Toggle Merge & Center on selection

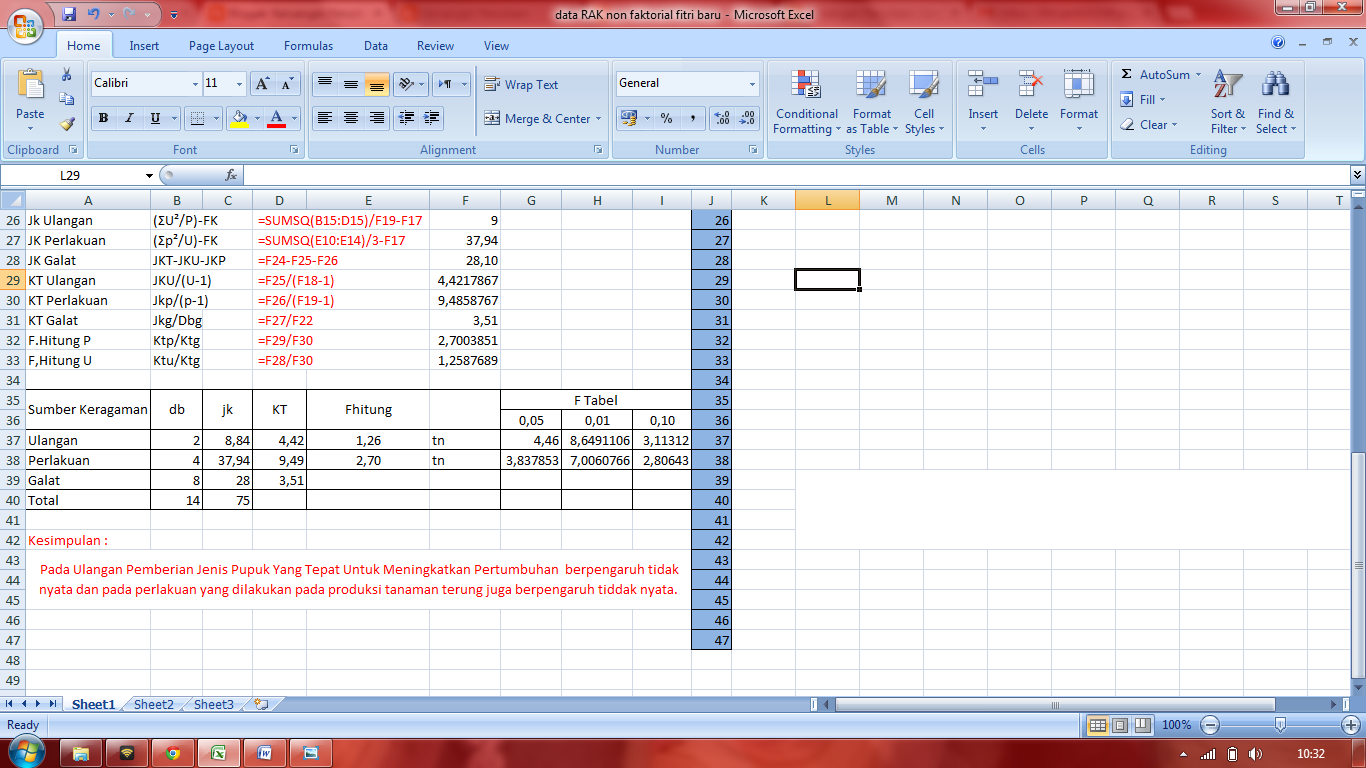coord(541,119)
